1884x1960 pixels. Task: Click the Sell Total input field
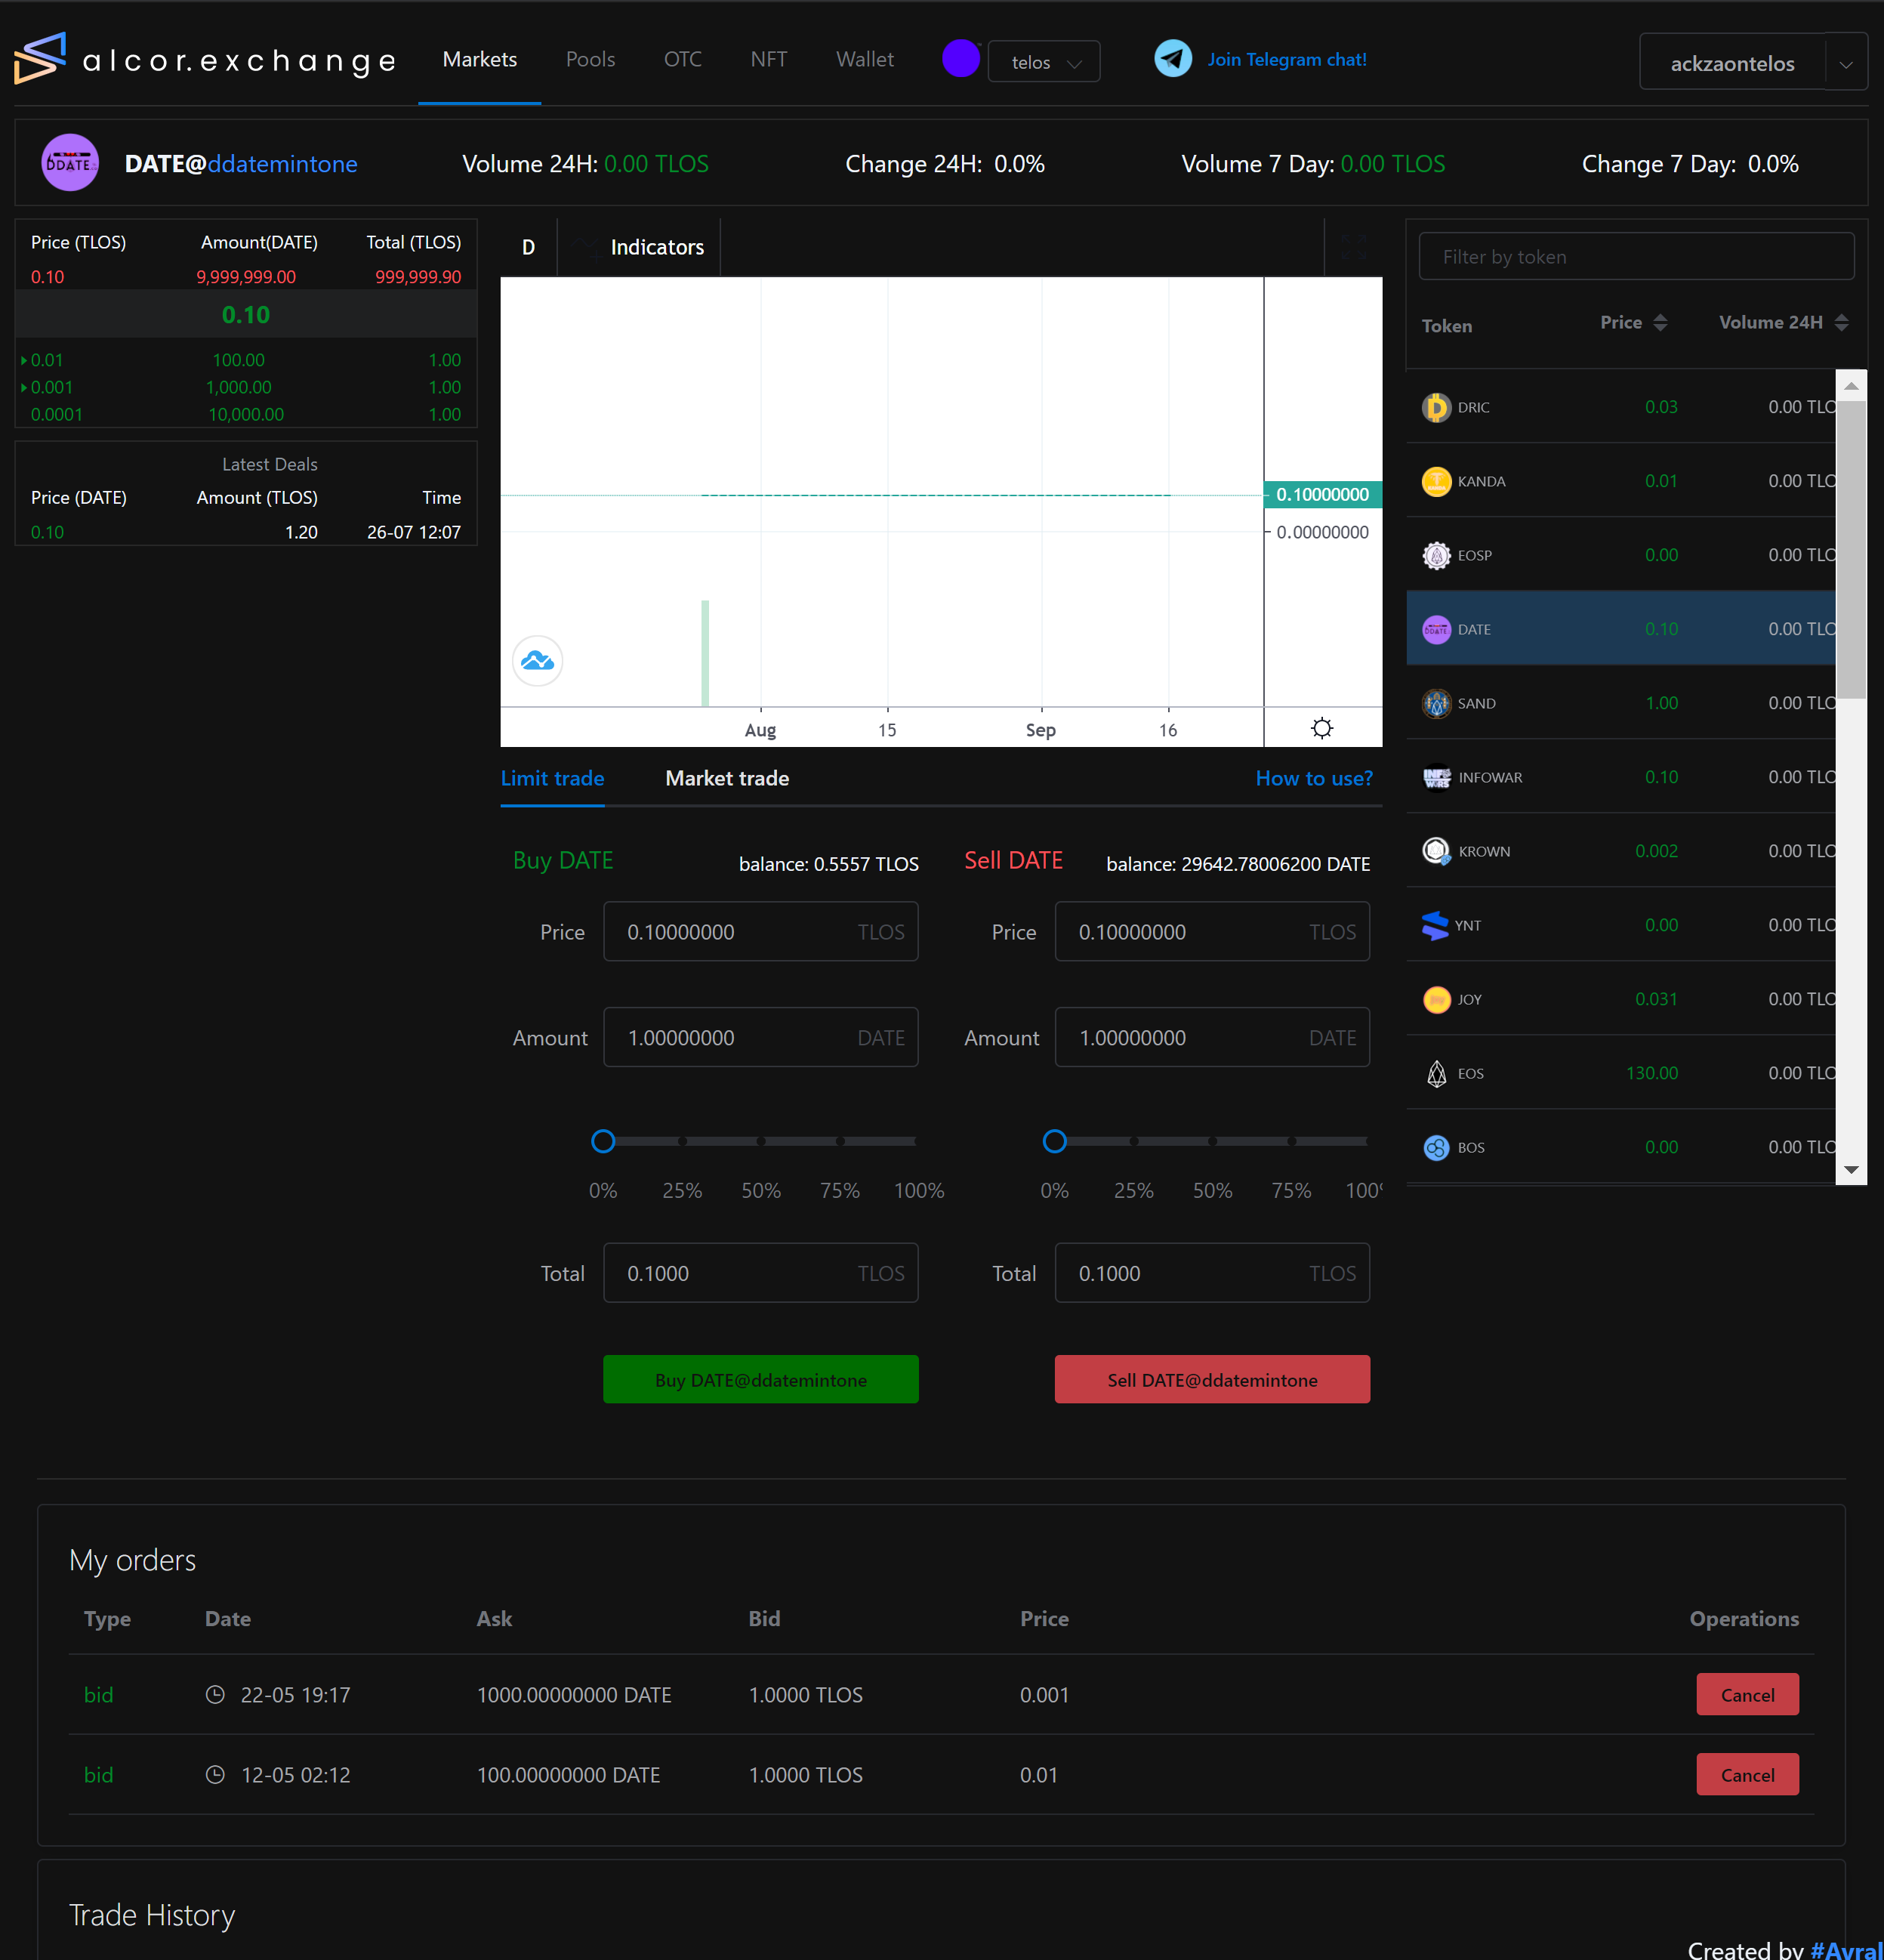[x=1212, y=1273]
